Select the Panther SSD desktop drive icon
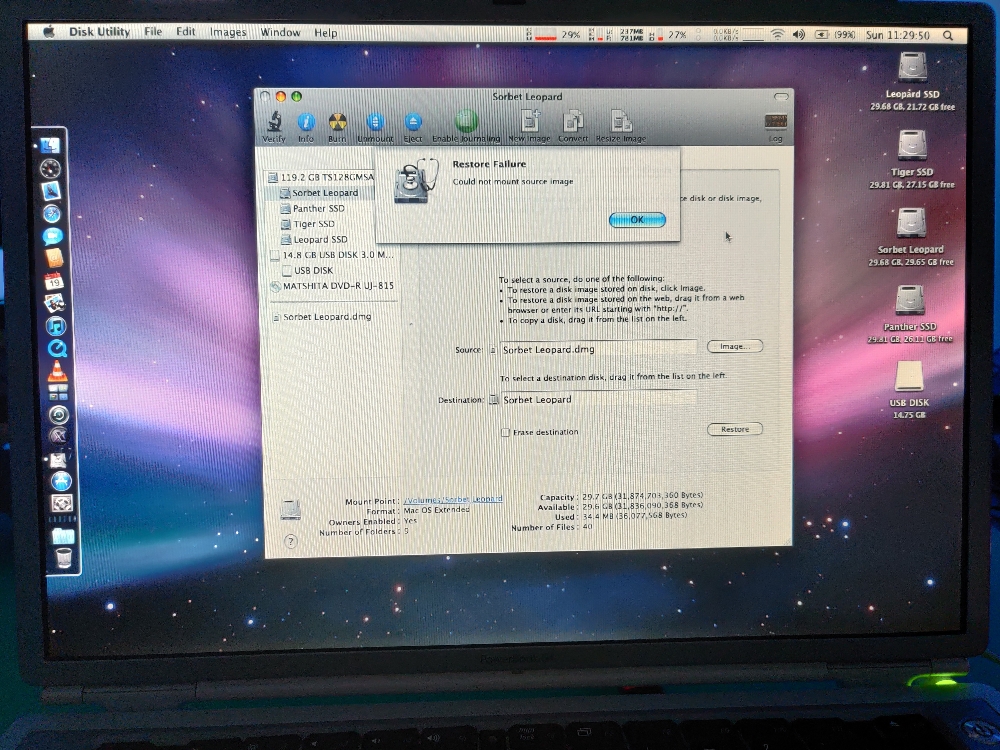The width and height of the screenshot is (1000, 750). click(x=910, y=300)
